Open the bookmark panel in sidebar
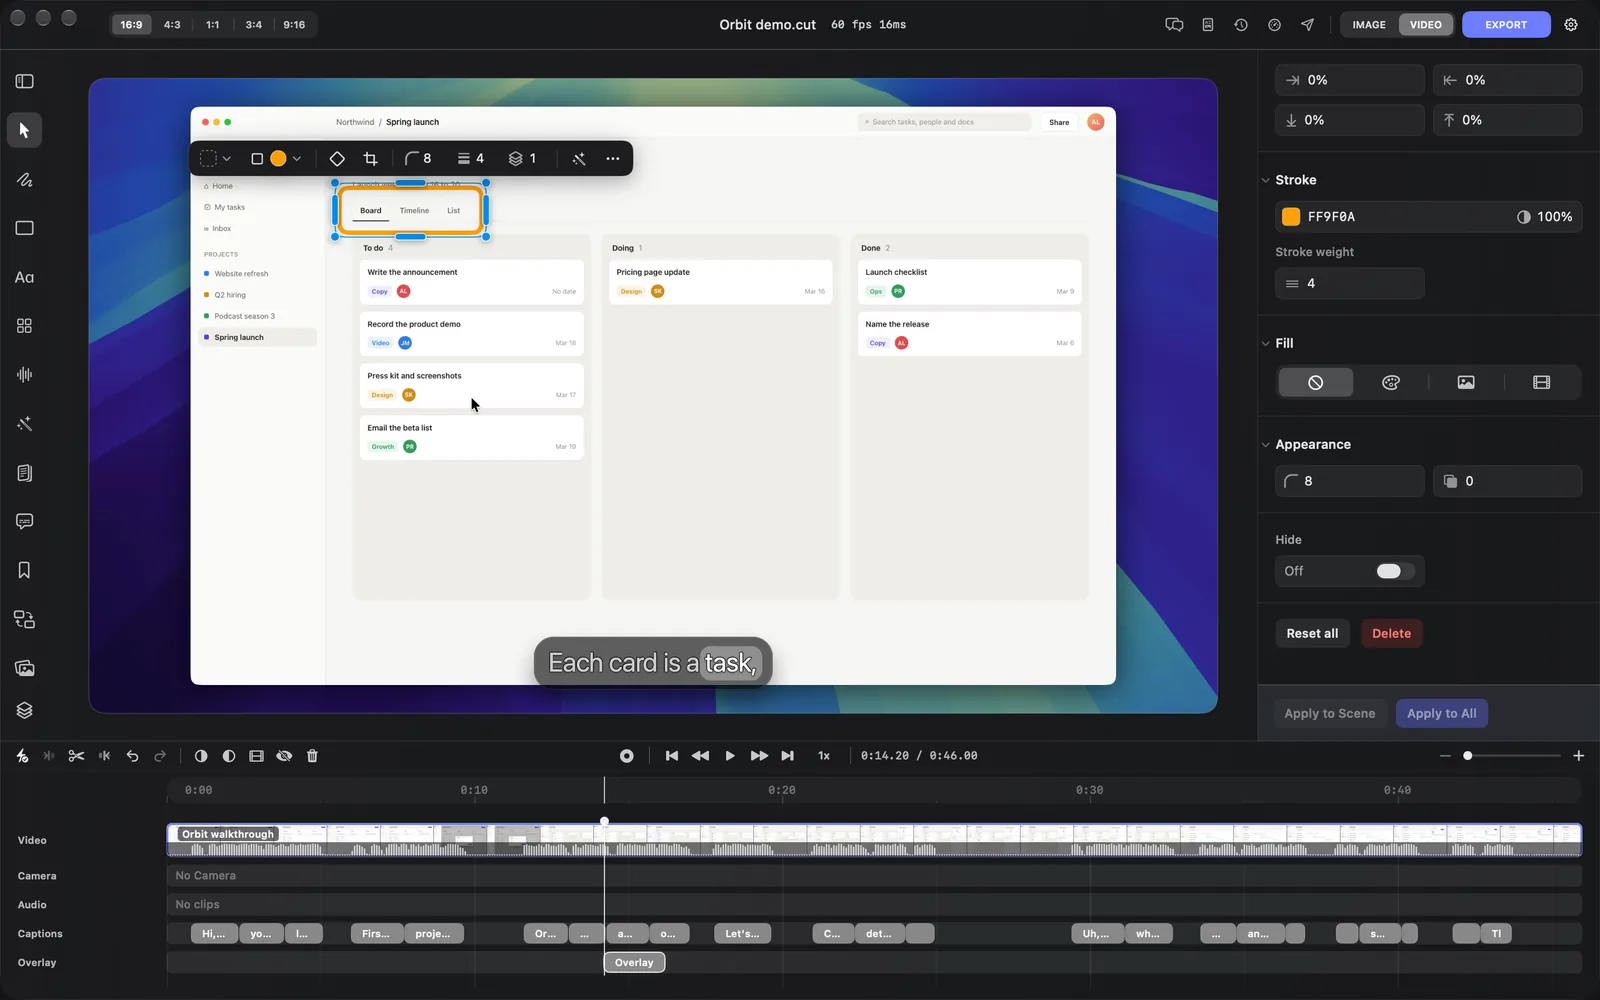 [x=24, y=570]
